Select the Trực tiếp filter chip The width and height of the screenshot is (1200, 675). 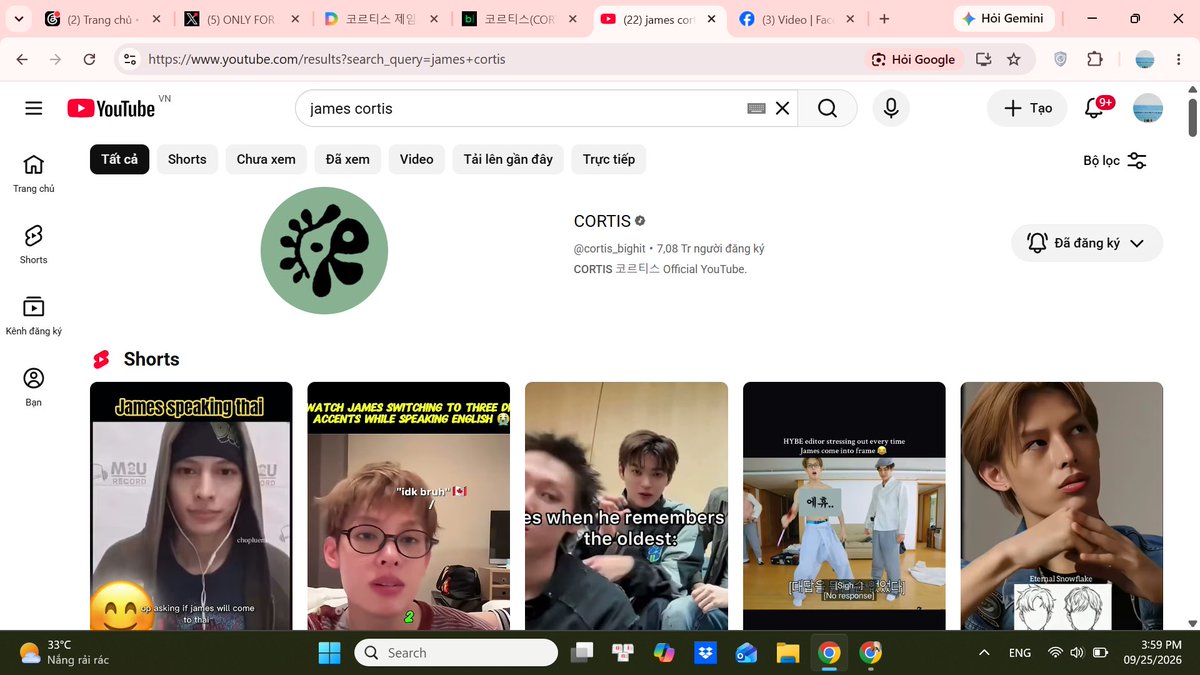click(x=609, y=159)
